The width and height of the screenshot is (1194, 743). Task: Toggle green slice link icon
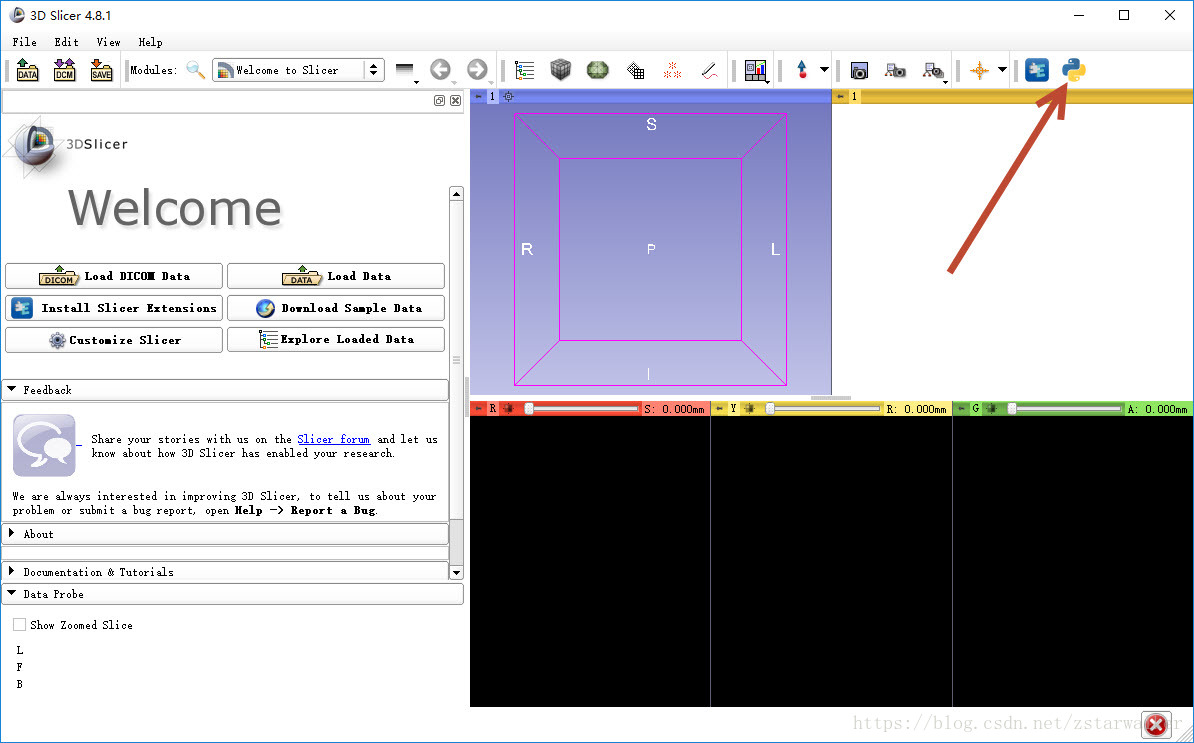coord(991,409)
